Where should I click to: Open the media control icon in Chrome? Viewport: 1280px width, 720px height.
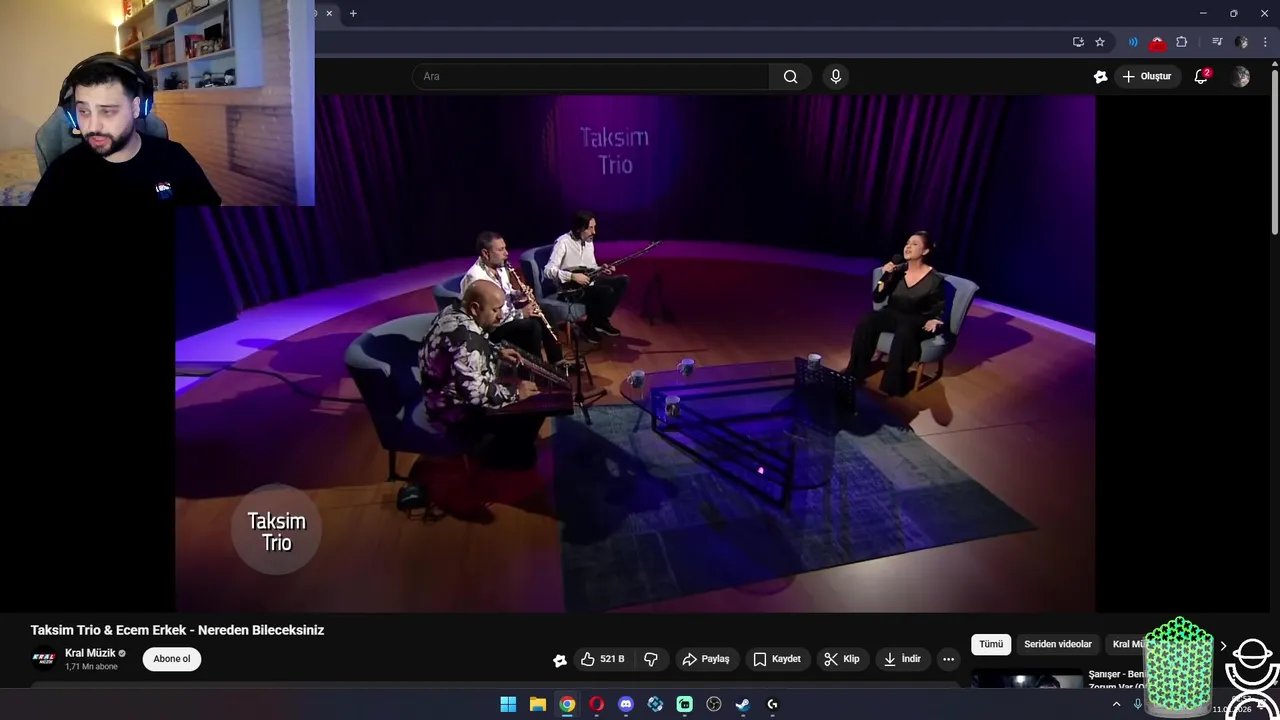[1217, 42]
